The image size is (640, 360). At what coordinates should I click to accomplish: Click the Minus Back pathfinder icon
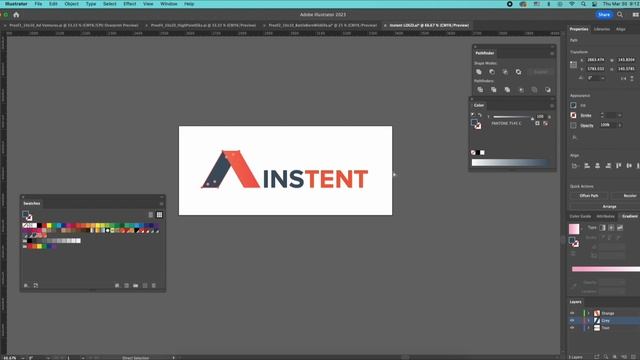click(x=548, y=90)
